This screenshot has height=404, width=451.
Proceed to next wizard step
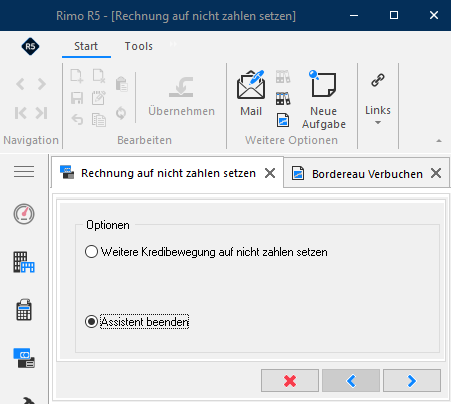[x=412, y=380]
